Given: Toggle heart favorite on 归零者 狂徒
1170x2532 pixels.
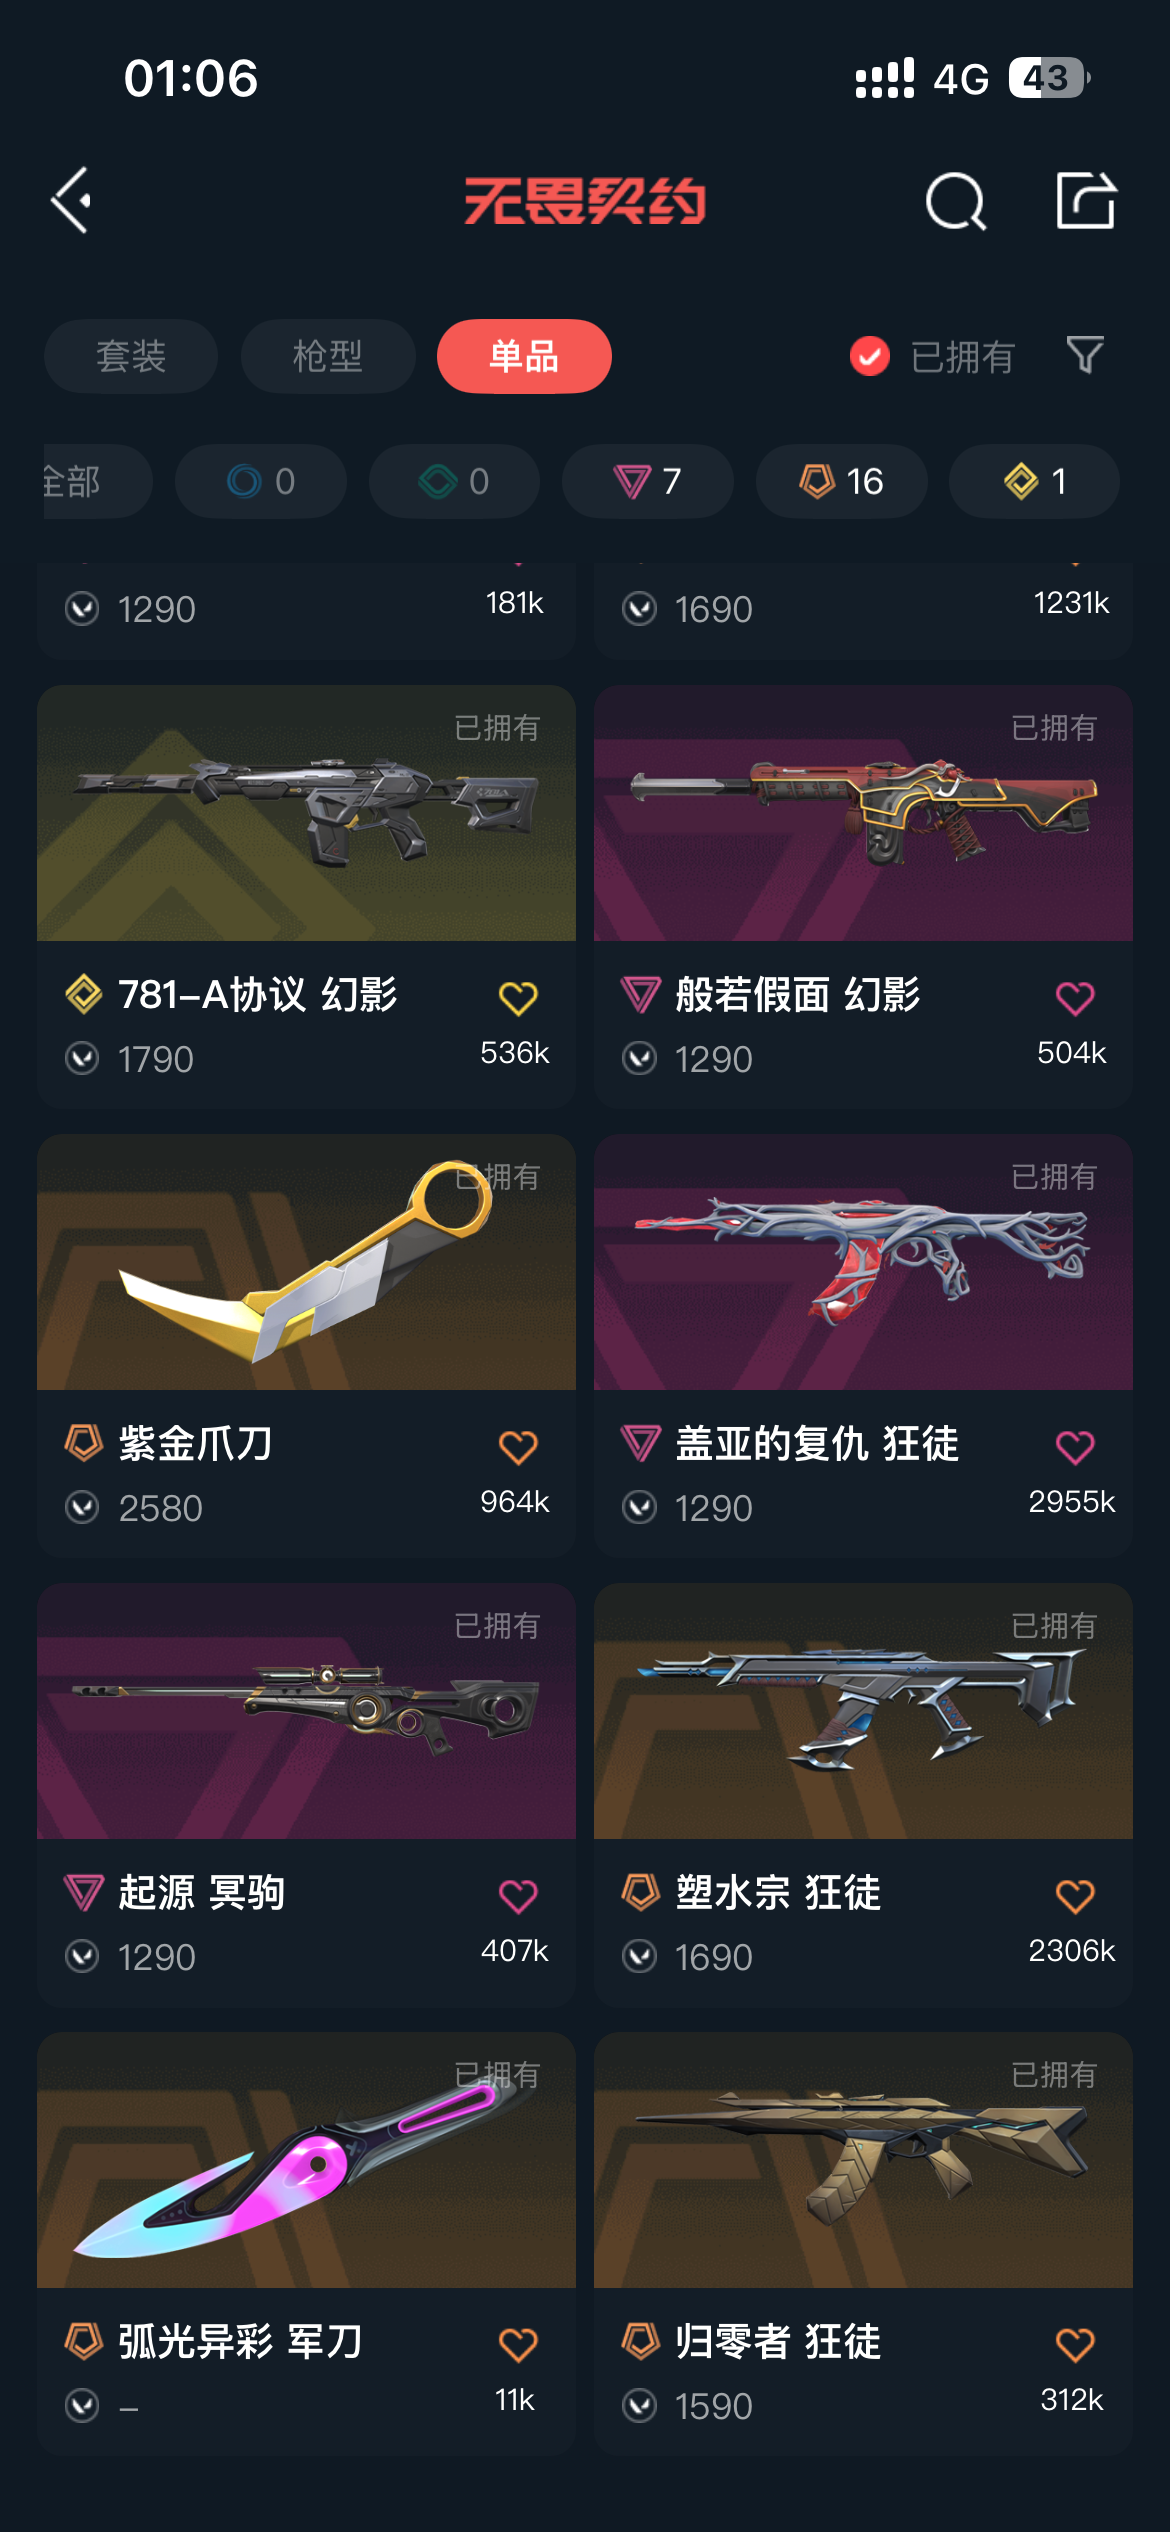Looking at the screenshot, I should (x=1075, y=2344).
